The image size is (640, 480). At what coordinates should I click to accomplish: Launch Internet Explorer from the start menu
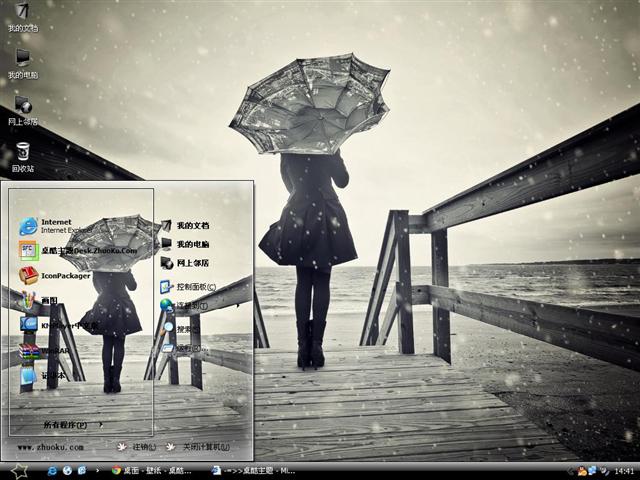click(55, 226)
